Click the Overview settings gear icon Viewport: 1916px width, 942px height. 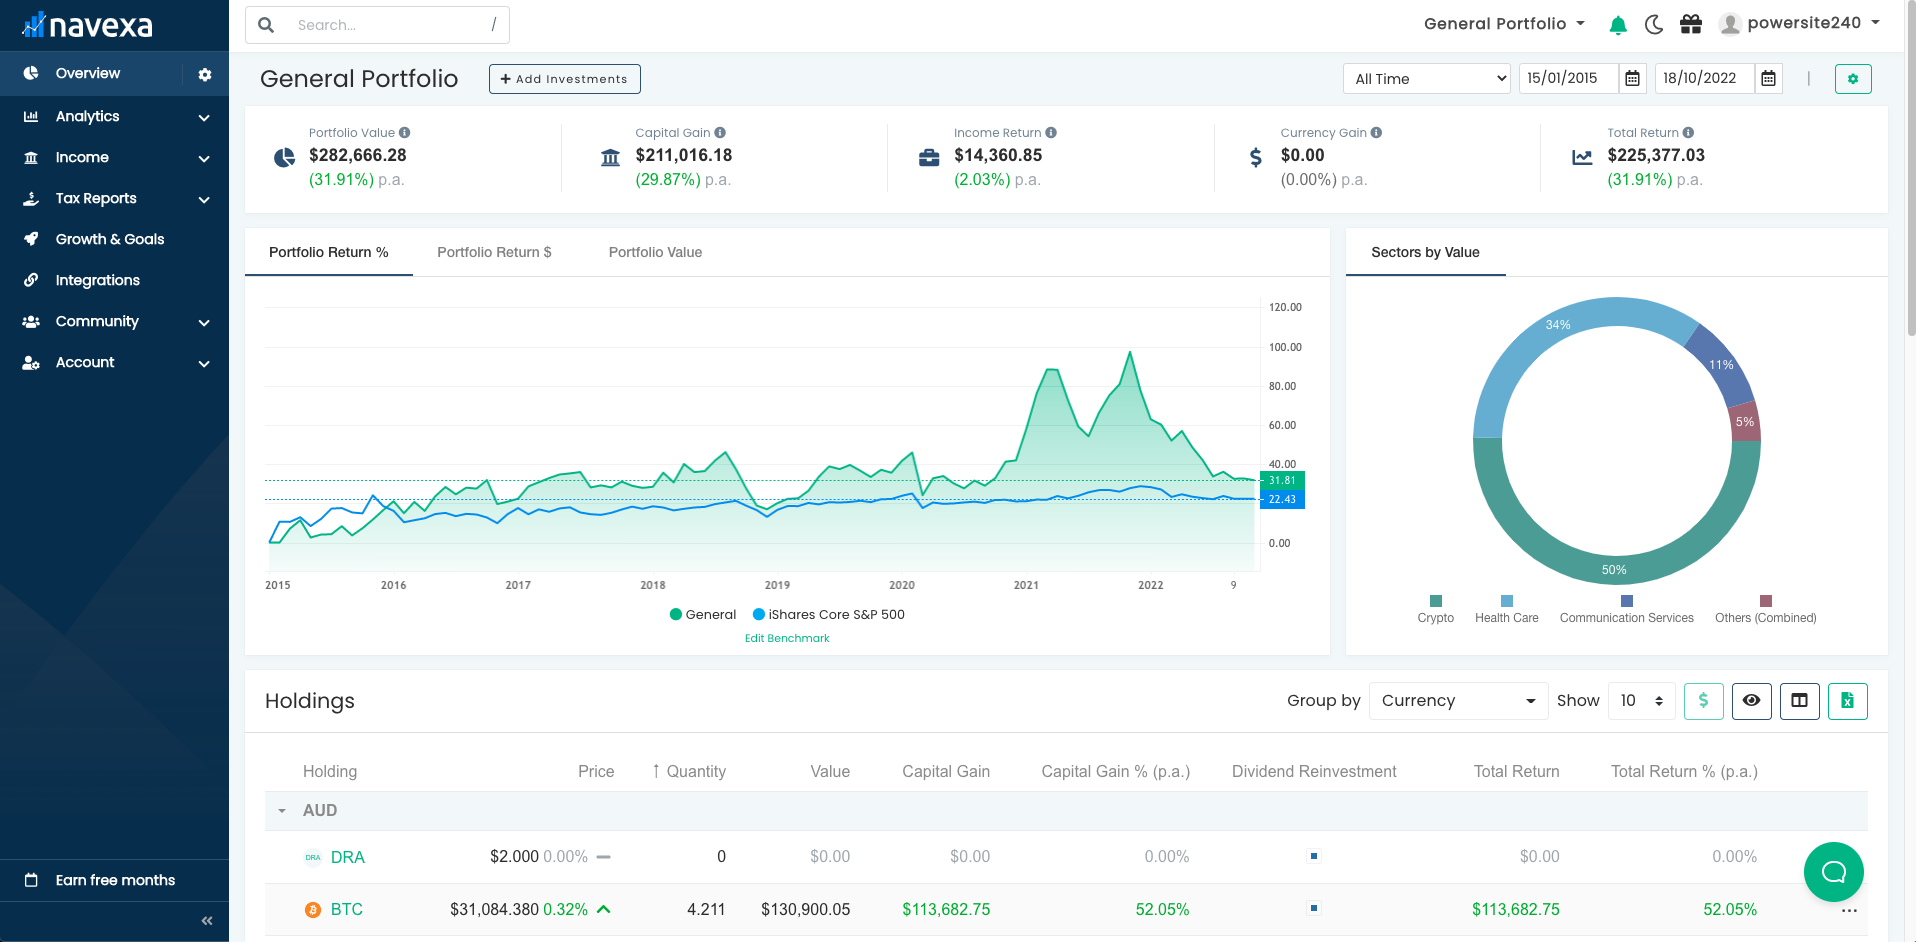pos(205,74)
